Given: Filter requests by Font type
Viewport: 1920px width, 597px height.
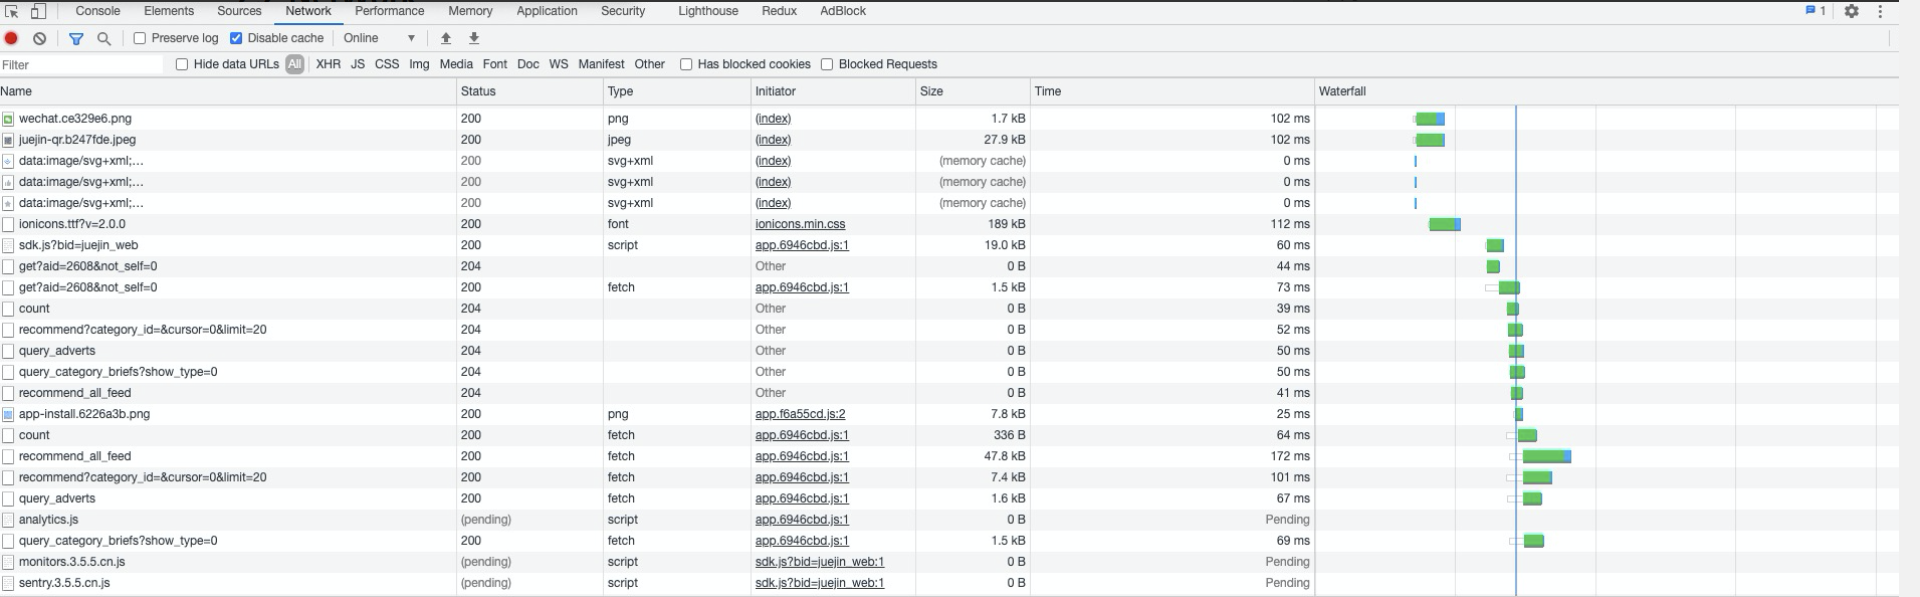Looking at the screenshot, I should [x=495, y=64].
